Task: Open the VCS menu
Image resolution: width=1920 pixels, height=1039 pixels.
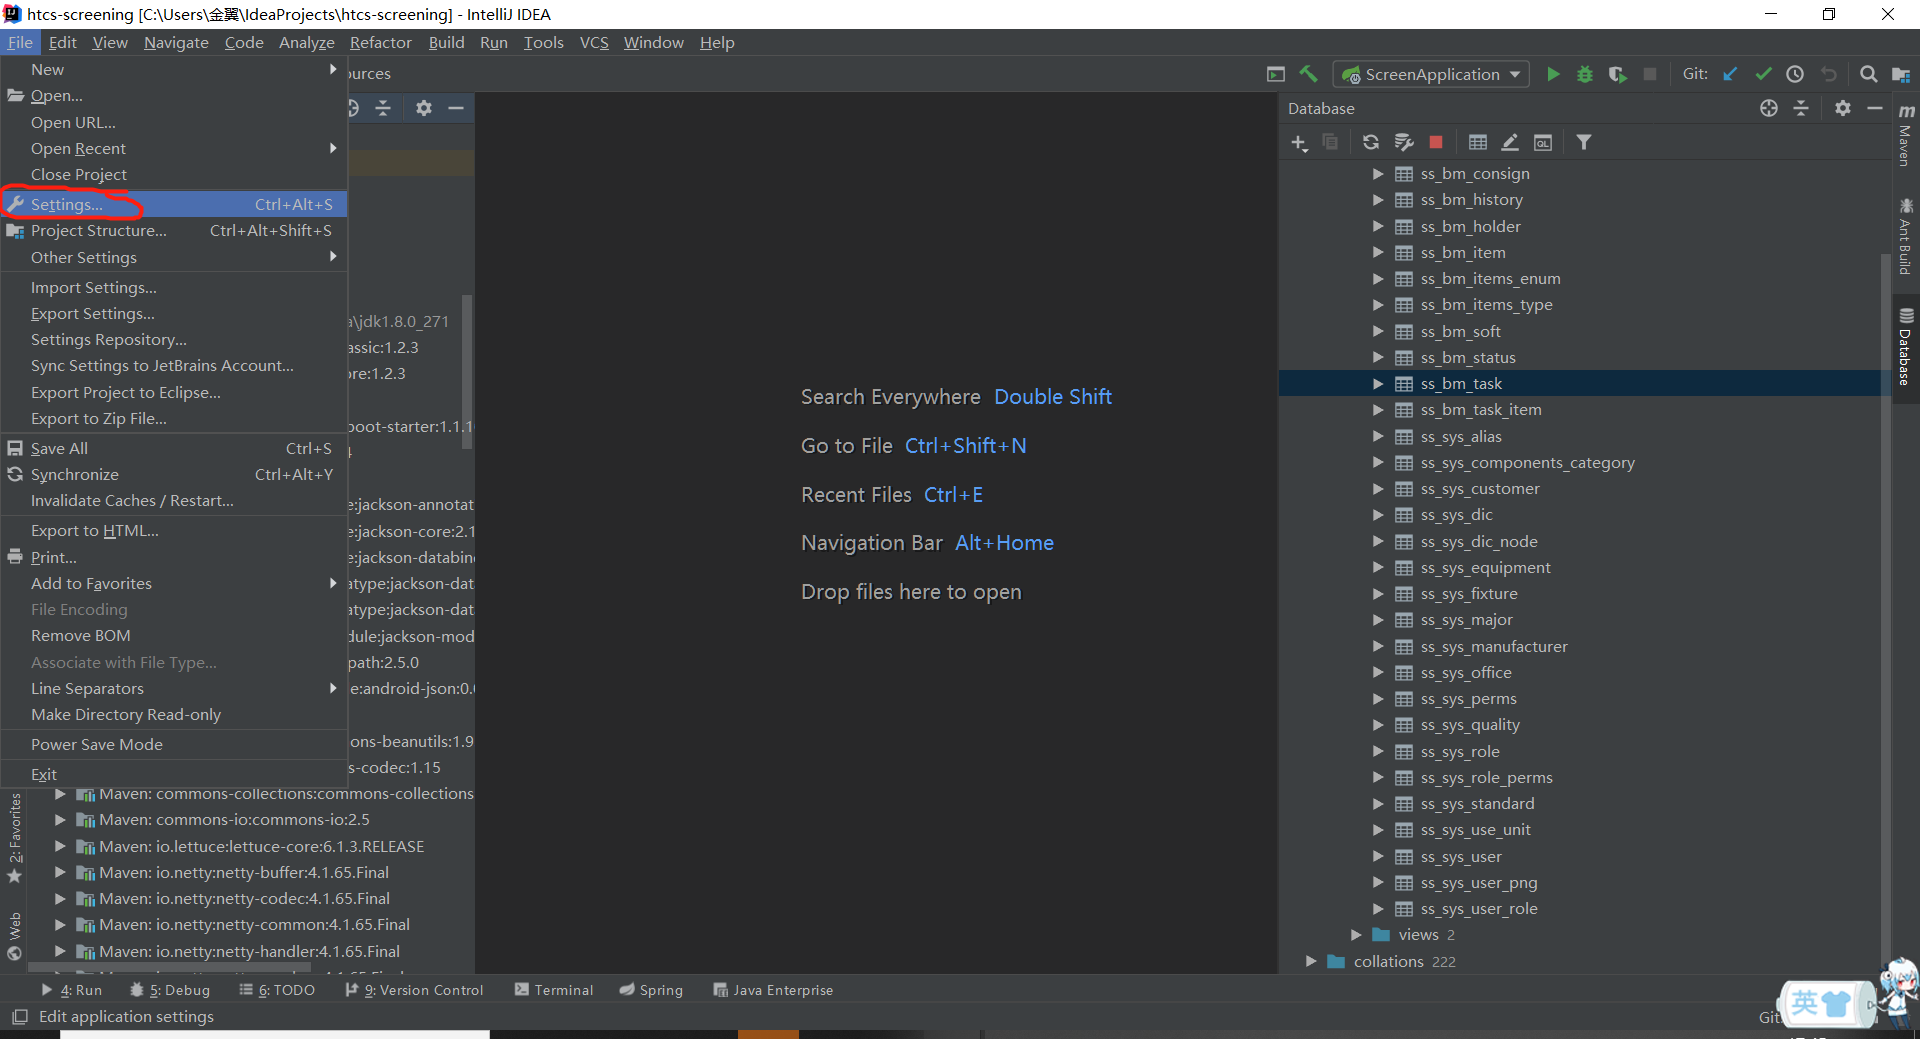Action: point(594,42)
